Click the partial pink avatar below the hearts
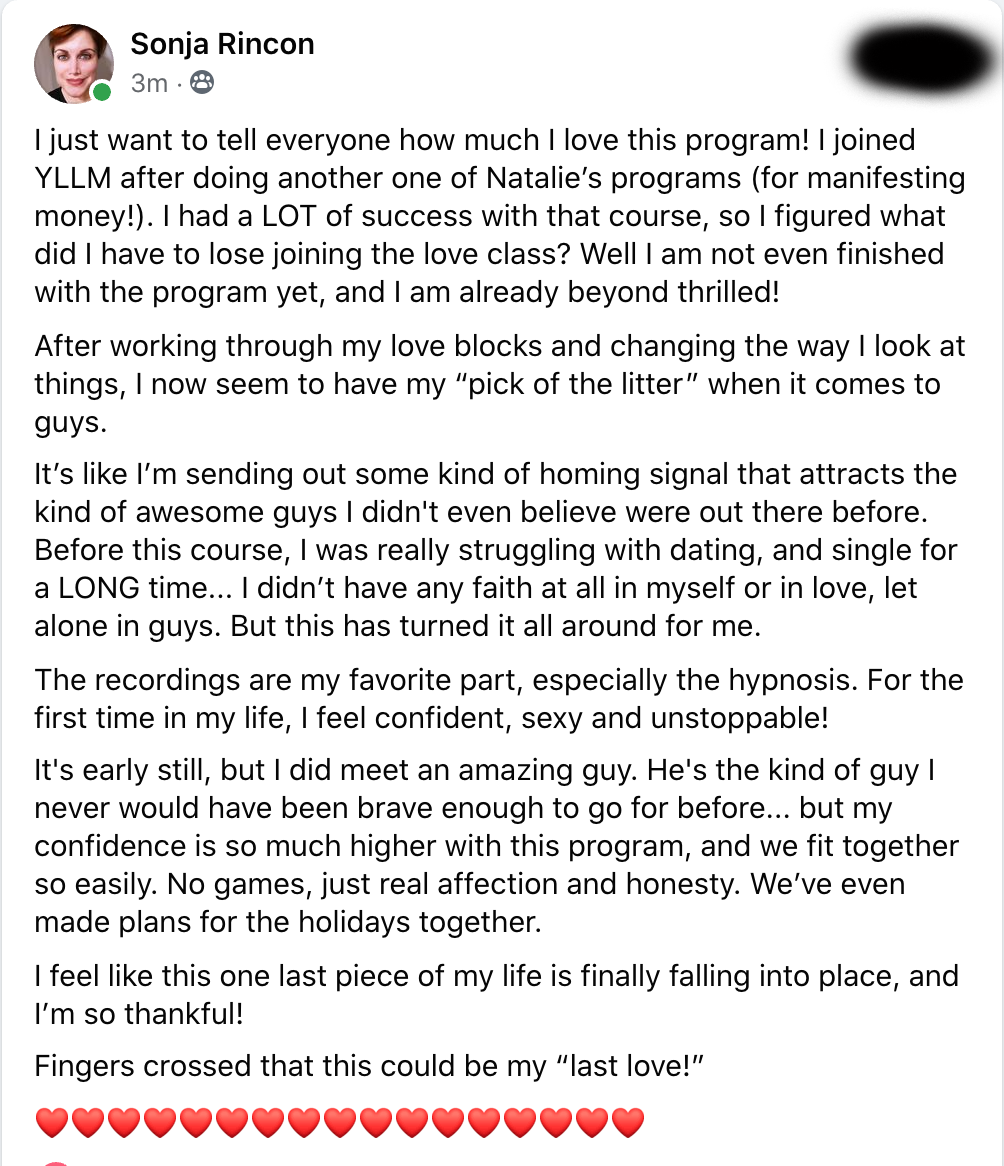This screenshot has height=1166, width=1004. click(x=56, y=1162)
